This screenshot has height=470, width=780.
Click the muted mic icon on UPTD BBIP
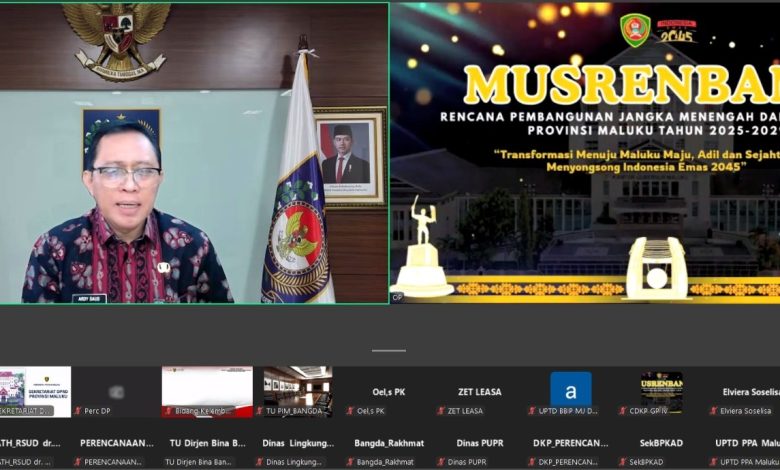coord(531,411)
